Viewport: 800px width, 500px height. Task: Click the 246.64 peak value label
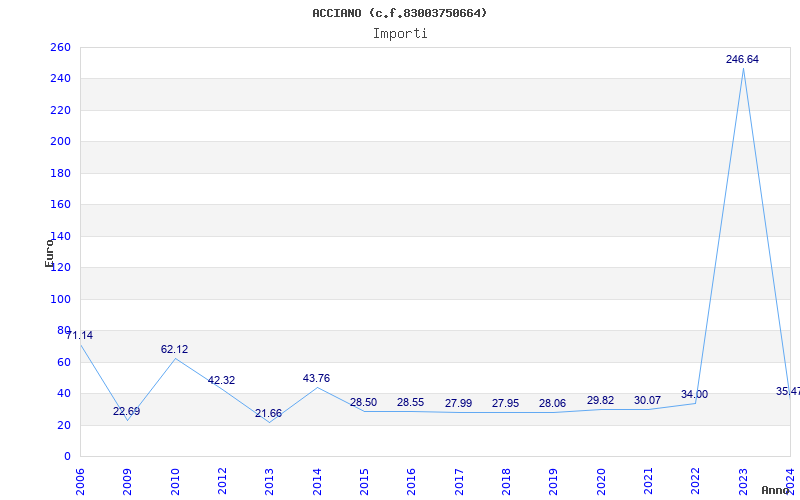[x=742, y=60]
